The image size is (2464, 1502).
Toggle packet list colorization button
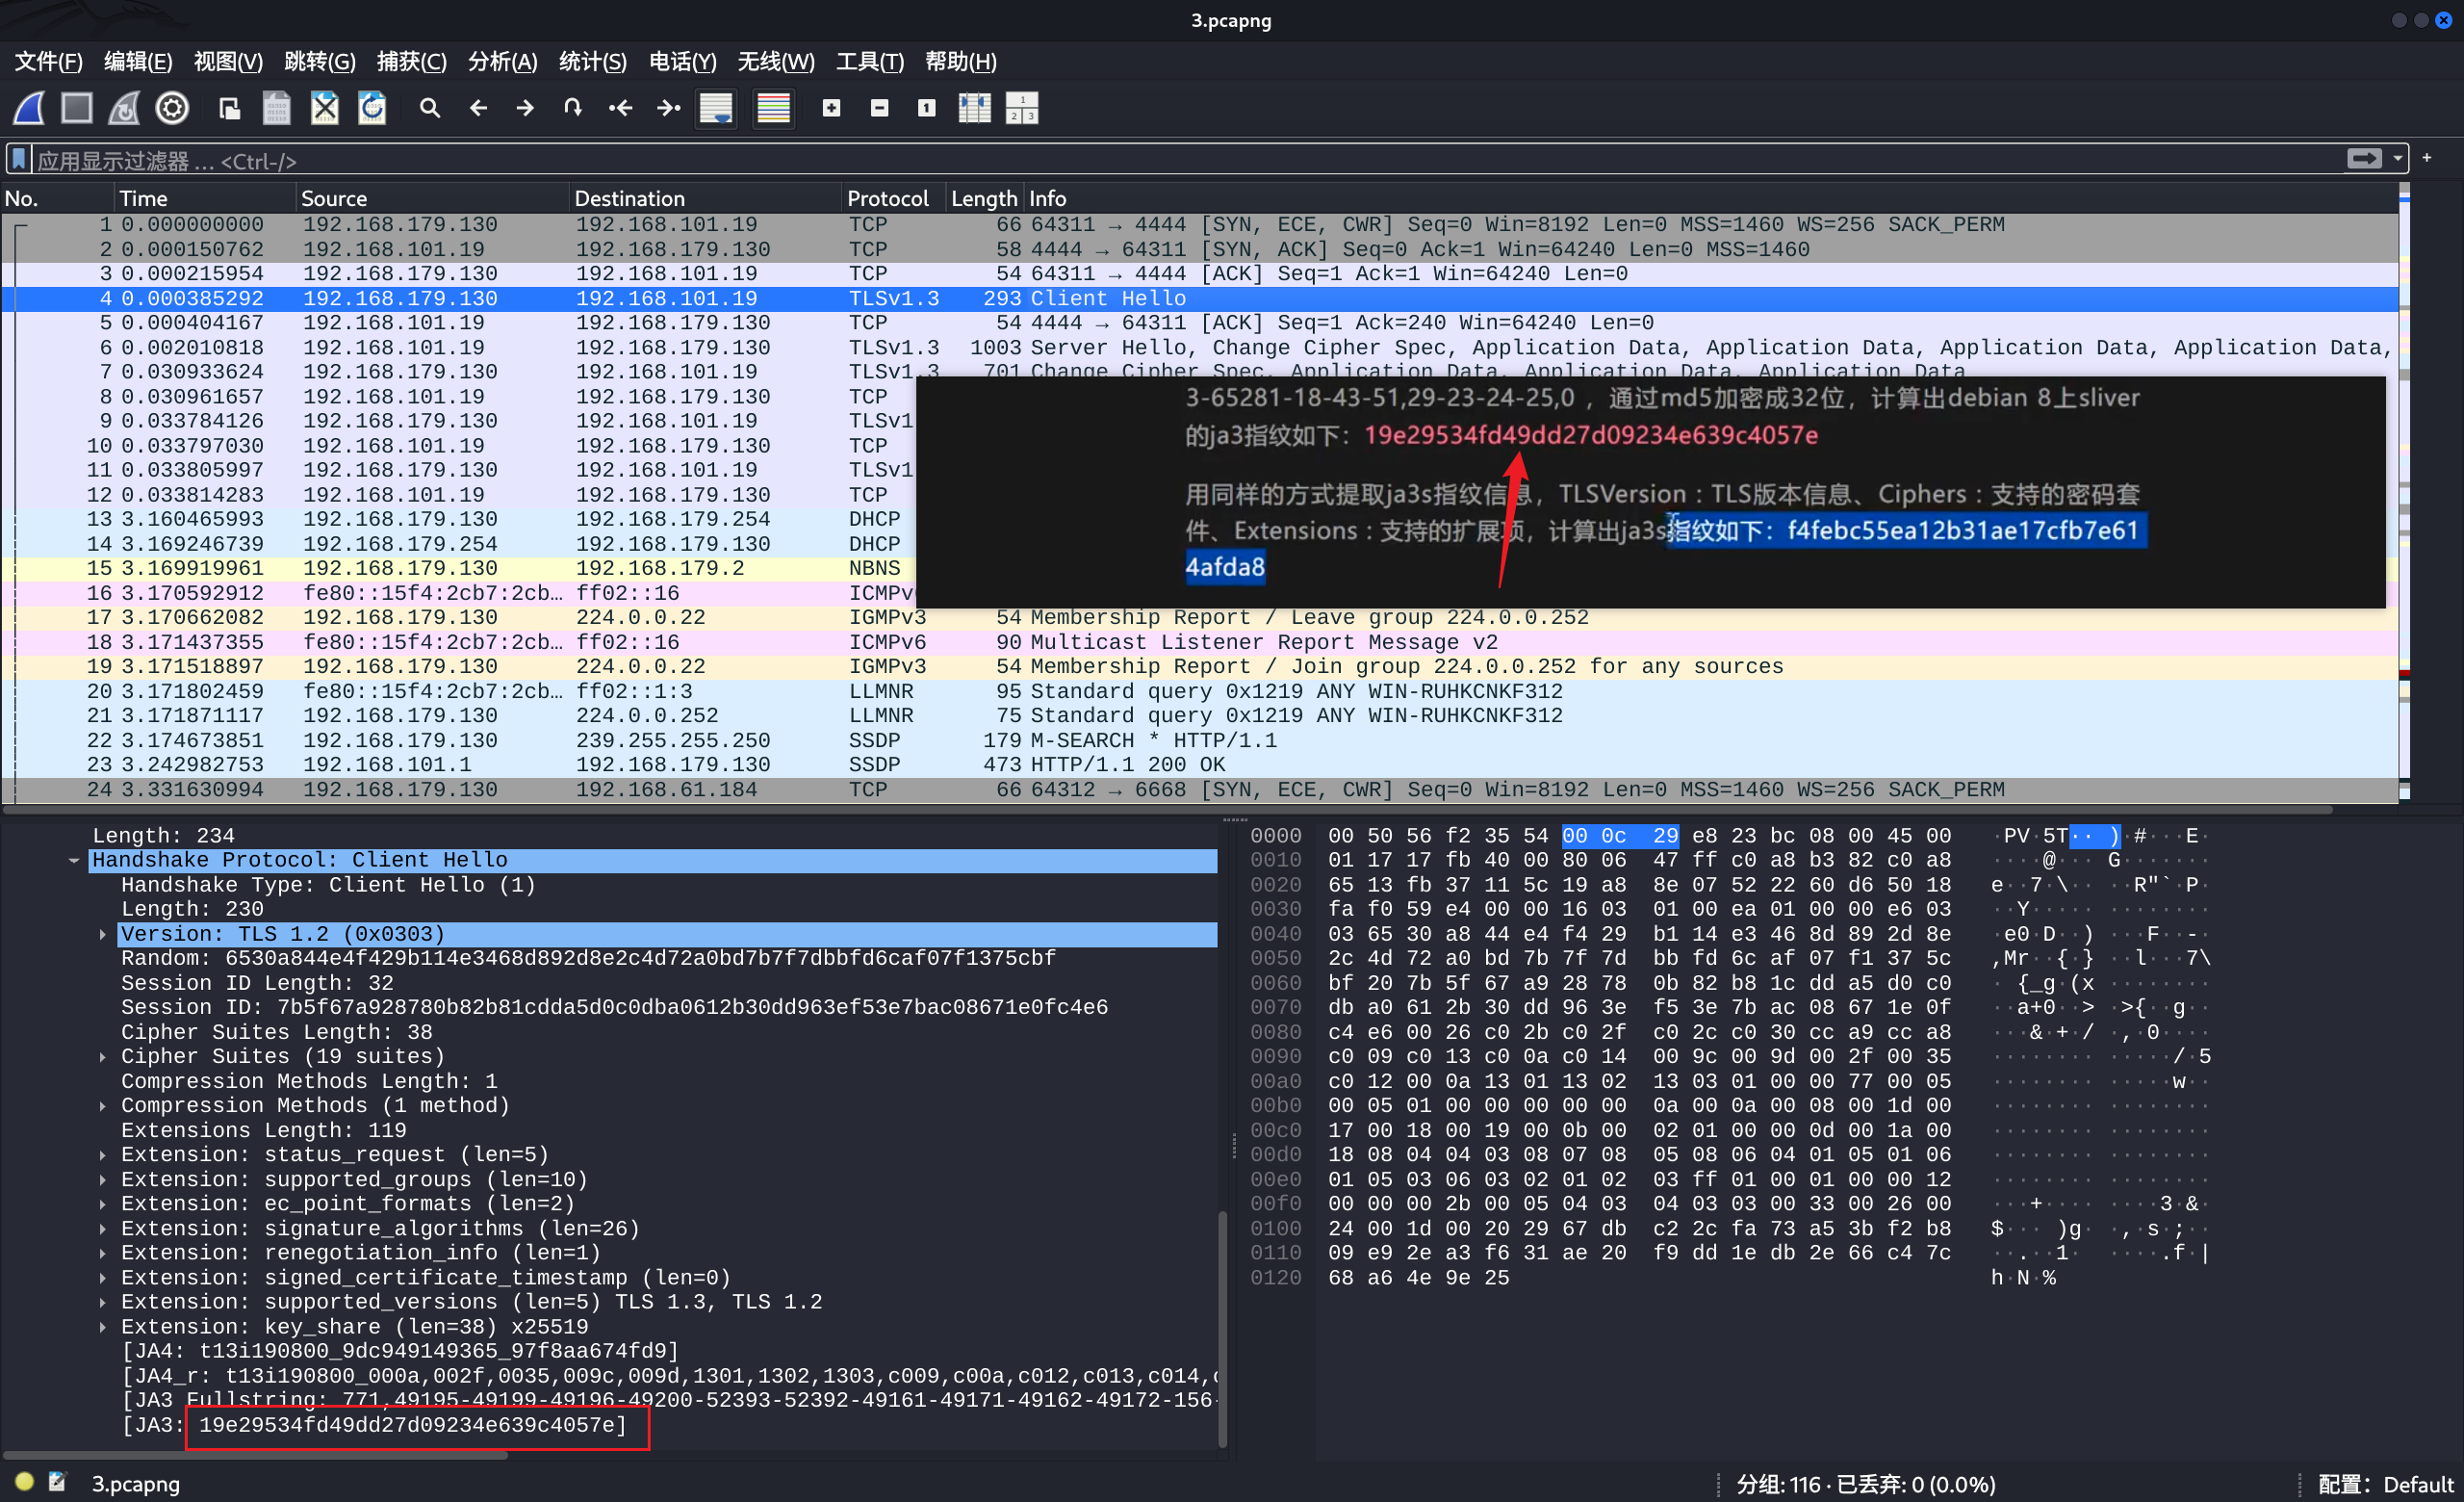pos(773,108)
